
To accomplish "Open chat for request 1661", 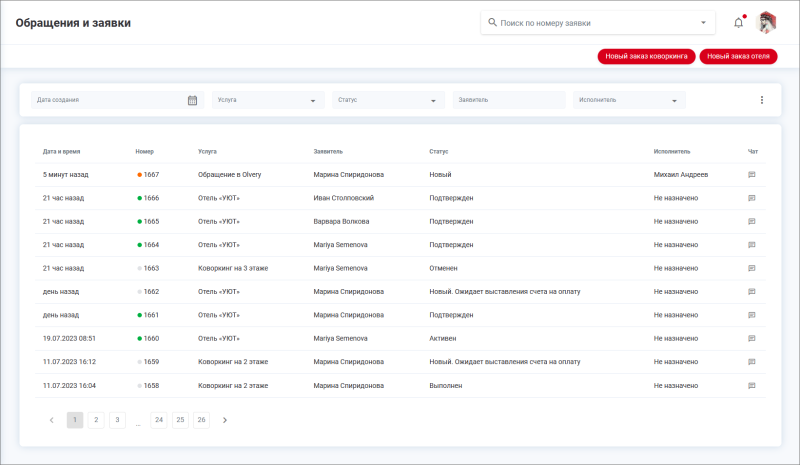I will tap(752, 315).
